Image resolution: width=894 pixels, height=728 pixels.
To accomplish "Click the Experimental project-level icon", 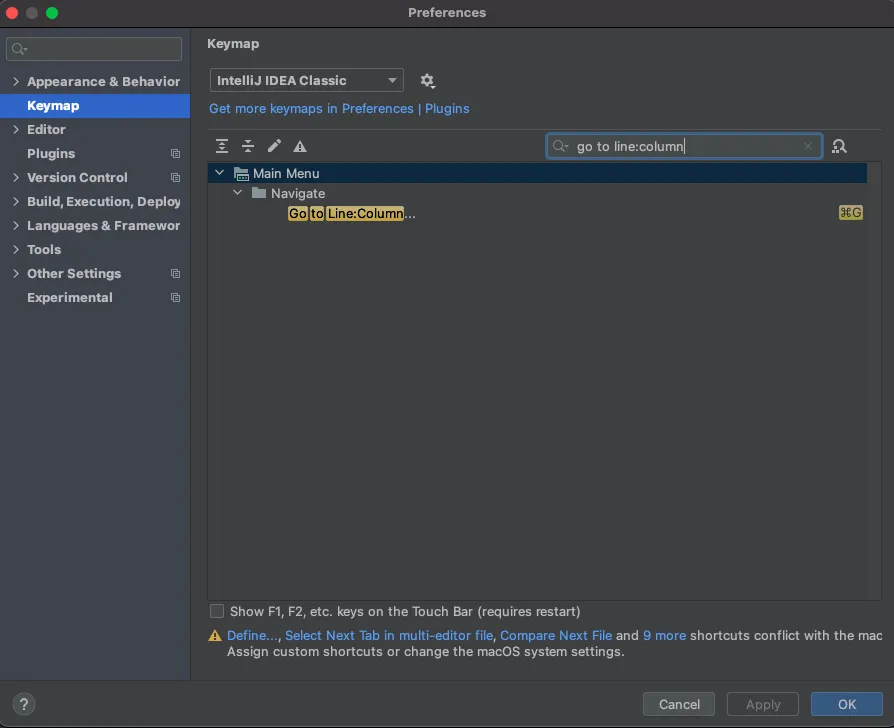I will 176,298.
